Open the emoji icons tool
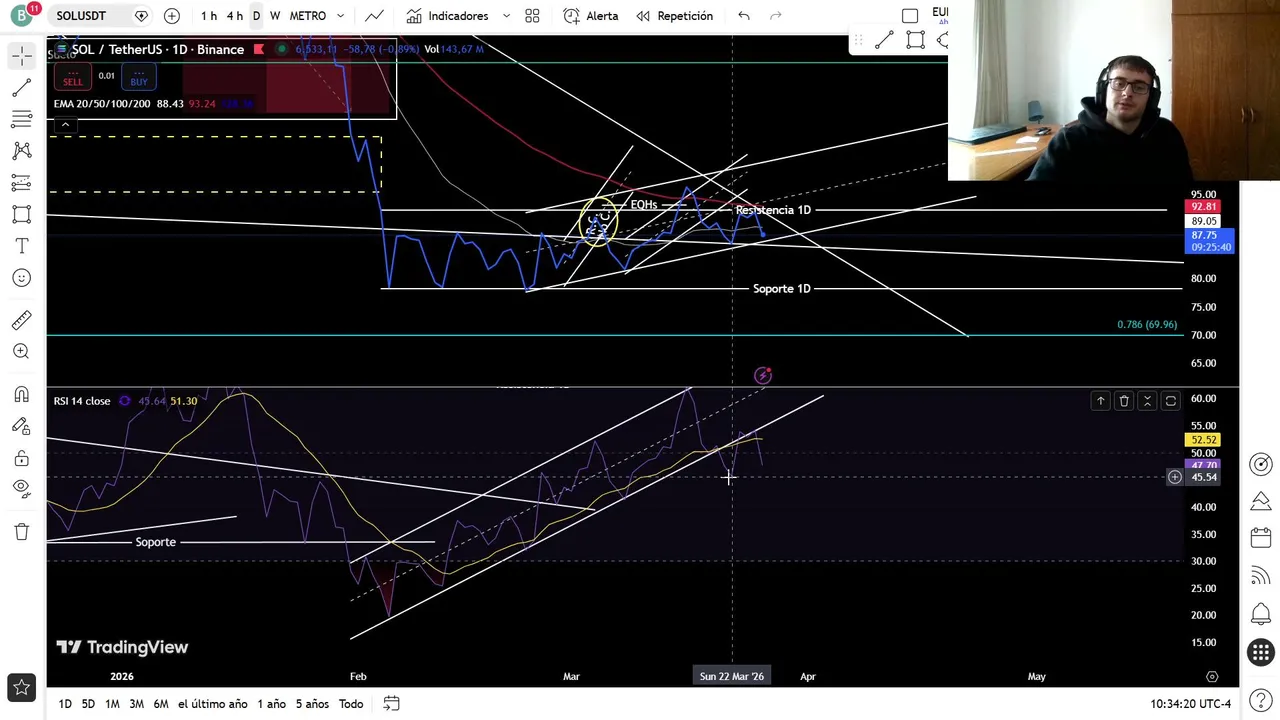1280x720 pixels. click(x=21, y=277)
